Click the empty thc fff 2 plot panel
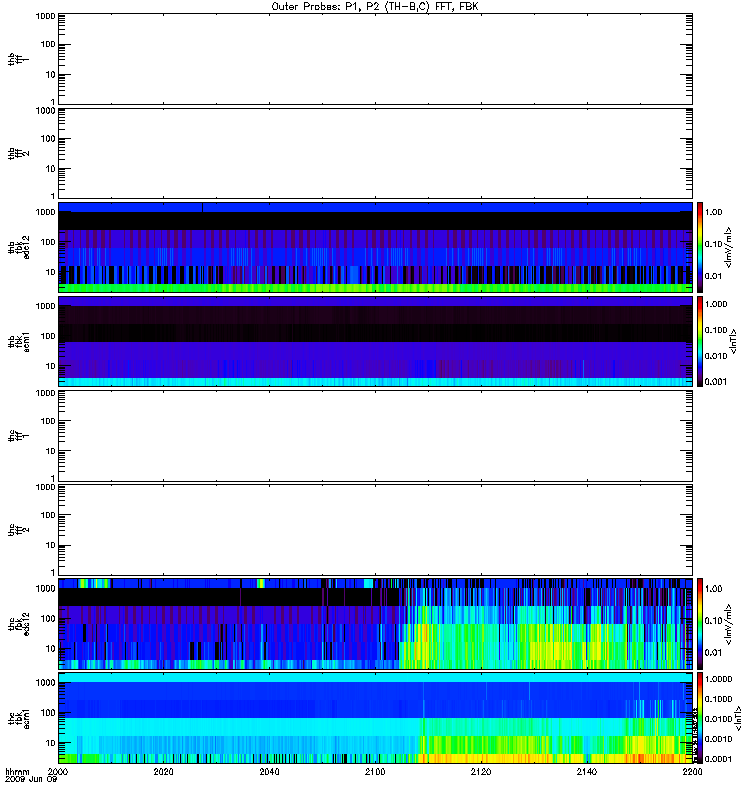 pyautogui.click(x=375, y=530)
